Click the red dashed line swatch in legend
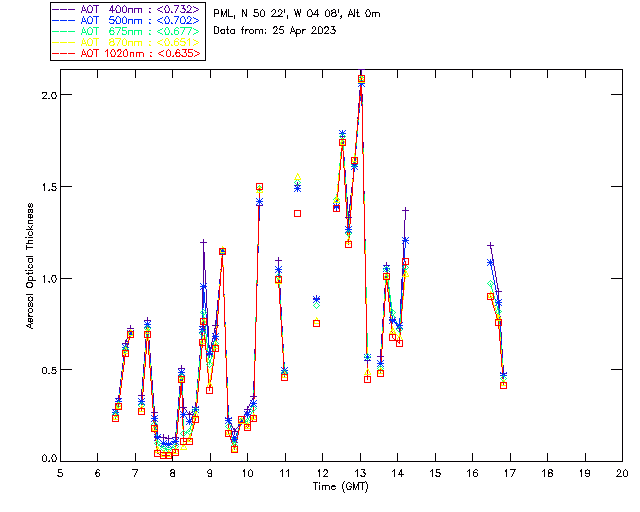The width and height of the screenshot is (640, 512). [64, 53]
